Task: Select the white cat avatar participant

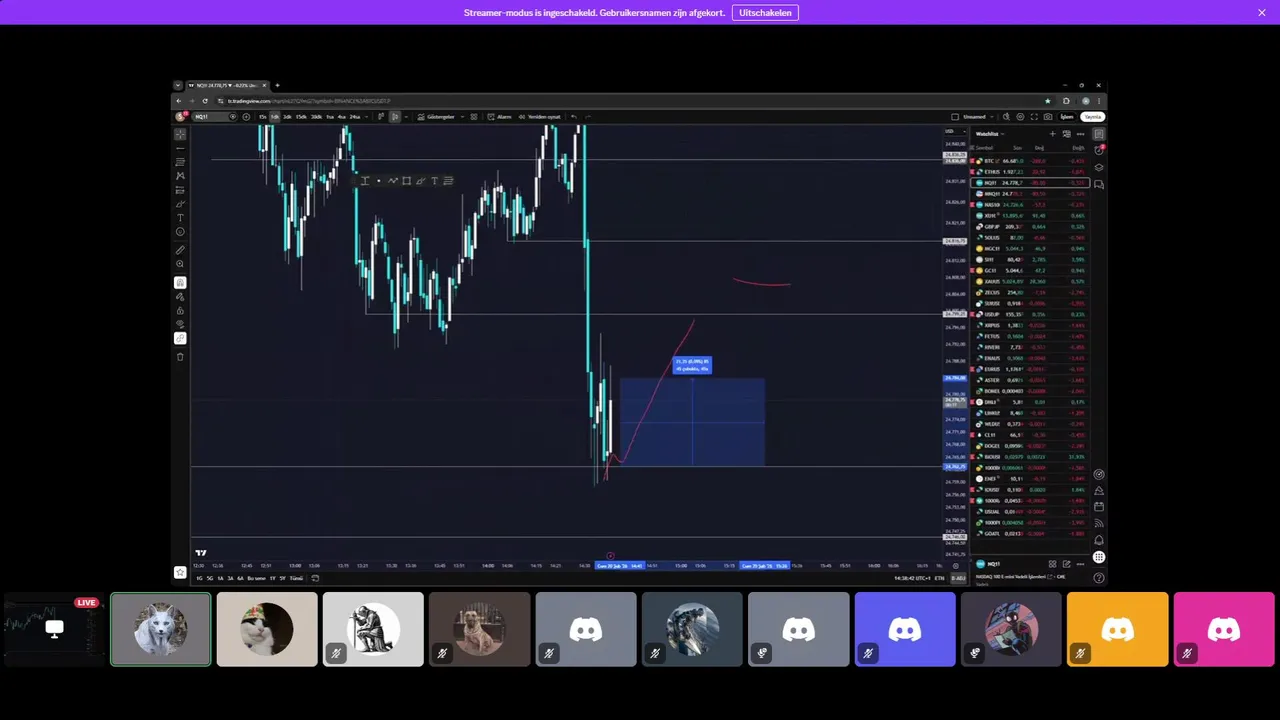Action: pos(161,629)
